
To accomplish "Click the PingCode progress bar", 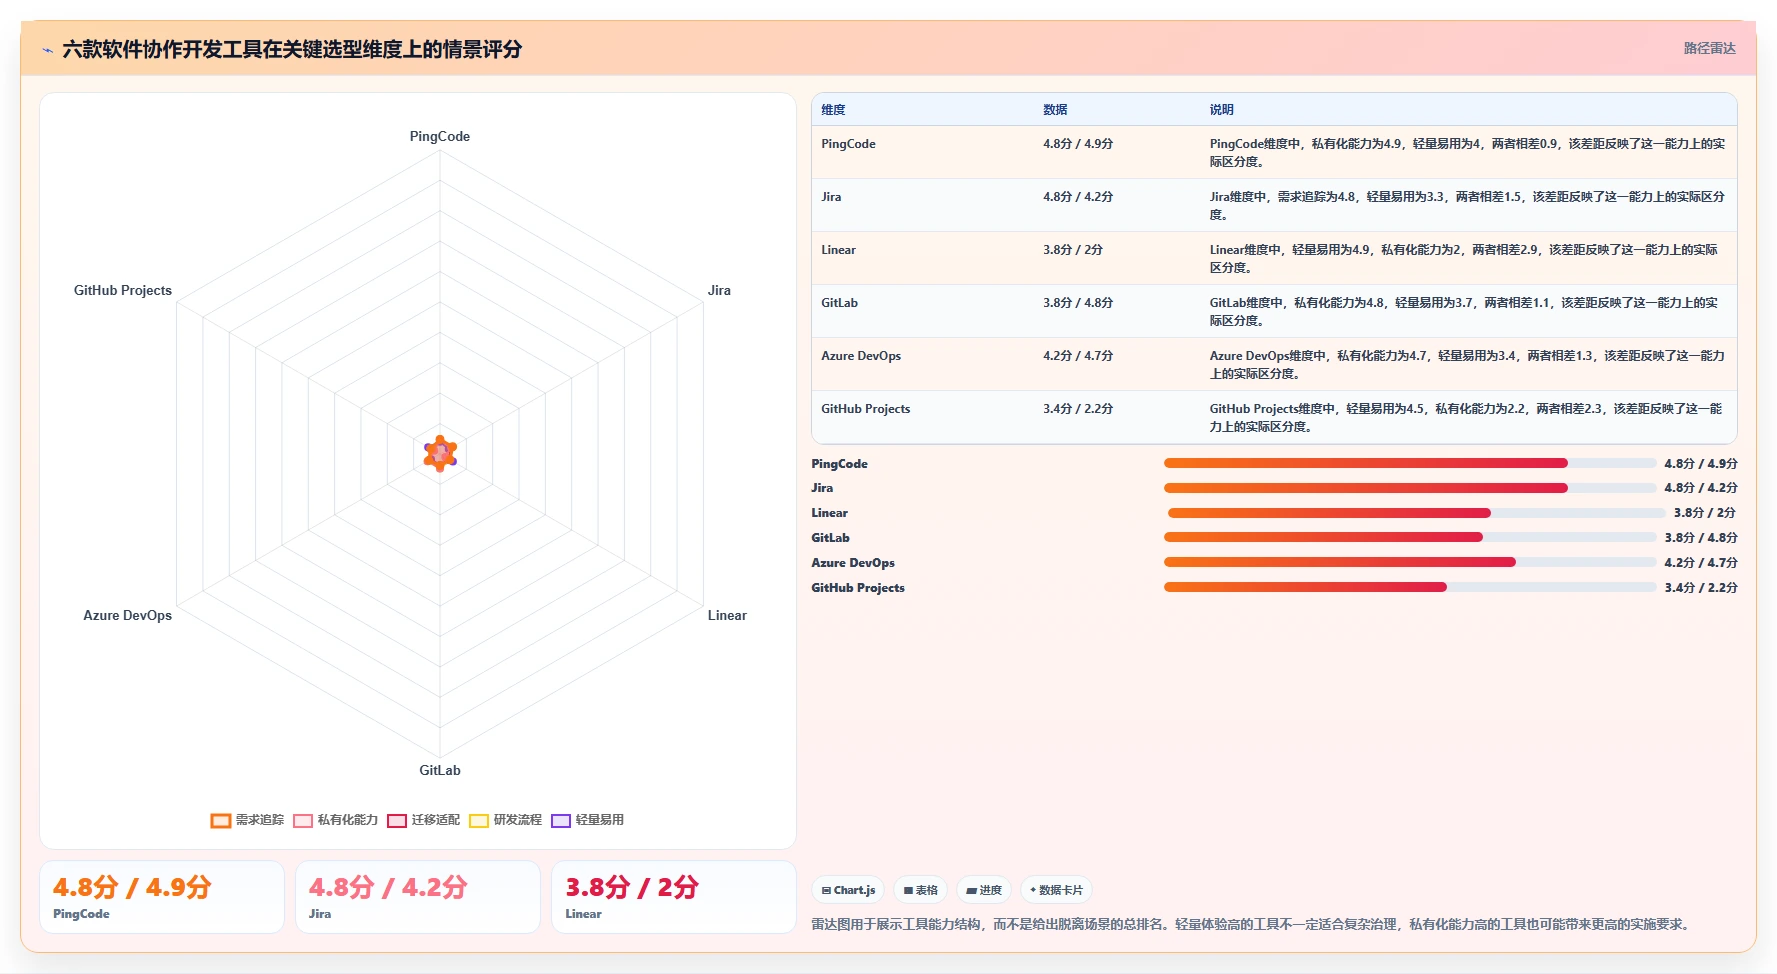I will click(1410, 463).
